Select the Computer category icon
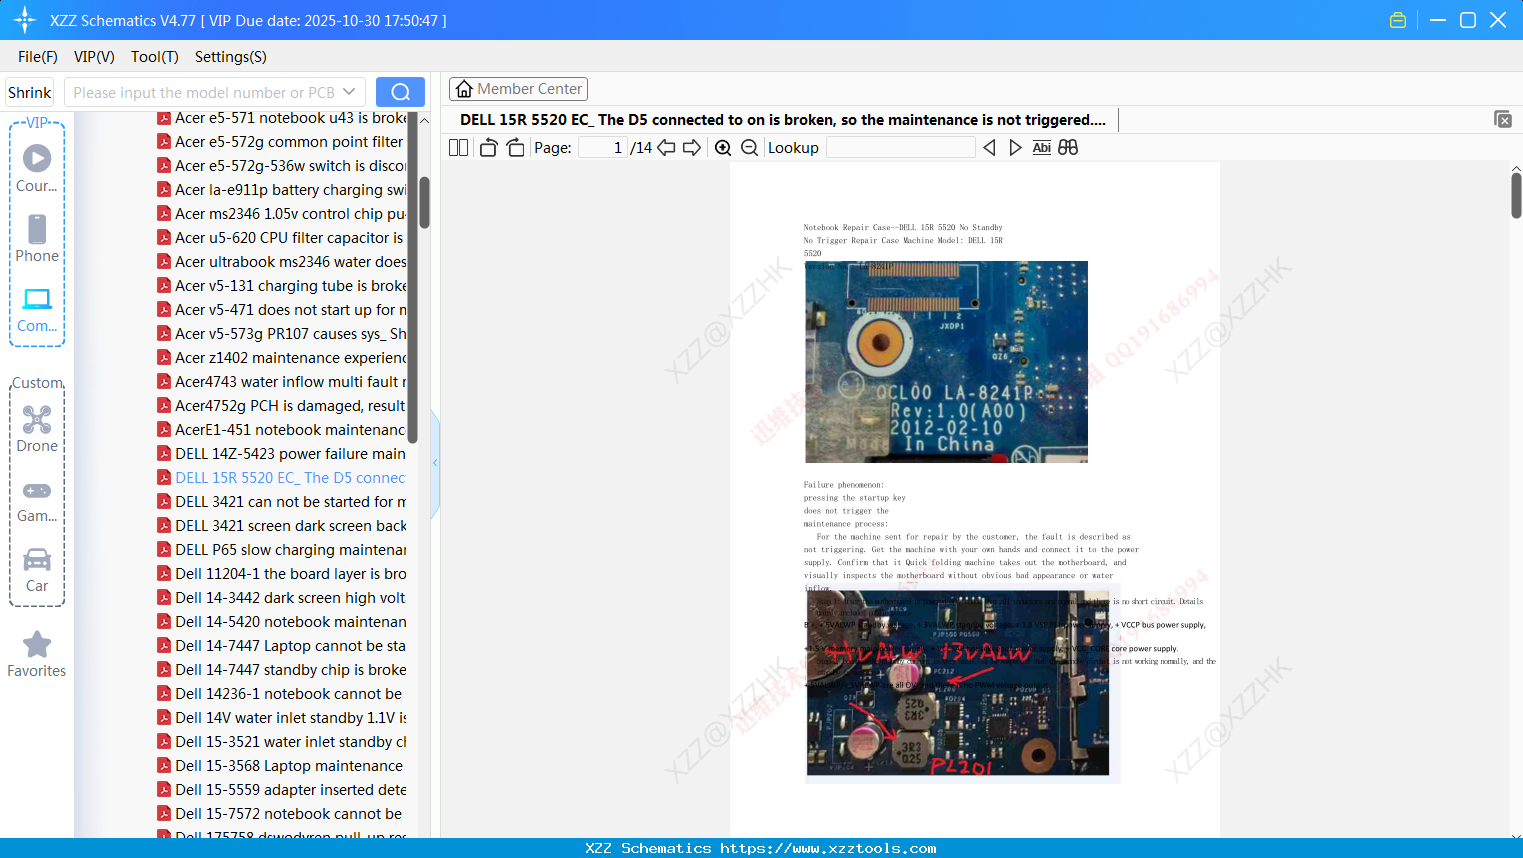 pyautogui.click(x=37, y=309)
